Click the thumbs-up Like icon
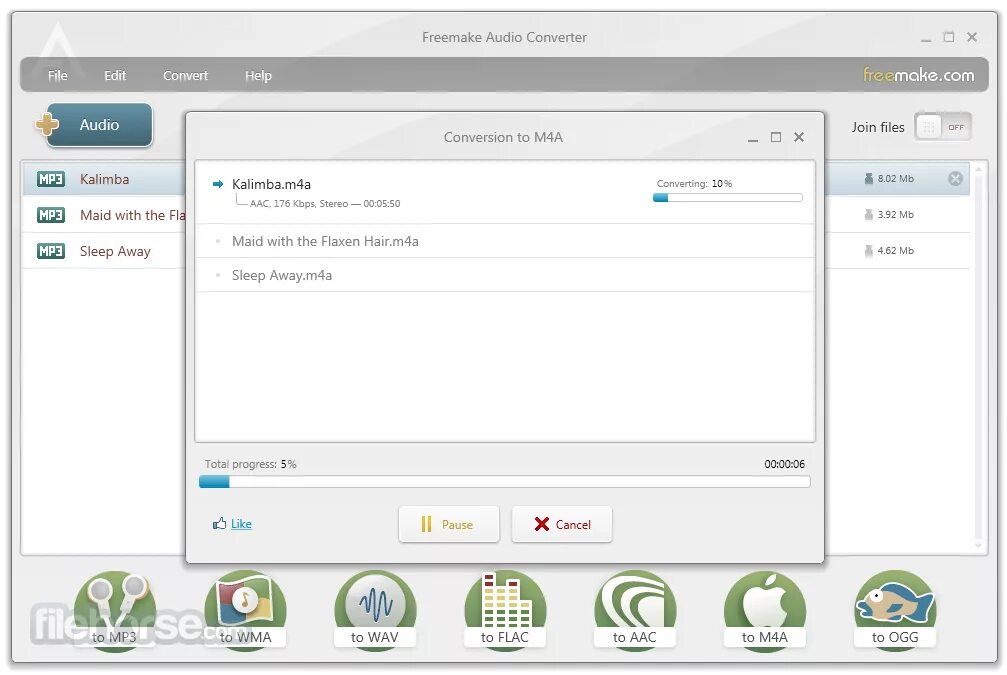This screenshot has height=675, width=1007. click(x=220, y=523)
